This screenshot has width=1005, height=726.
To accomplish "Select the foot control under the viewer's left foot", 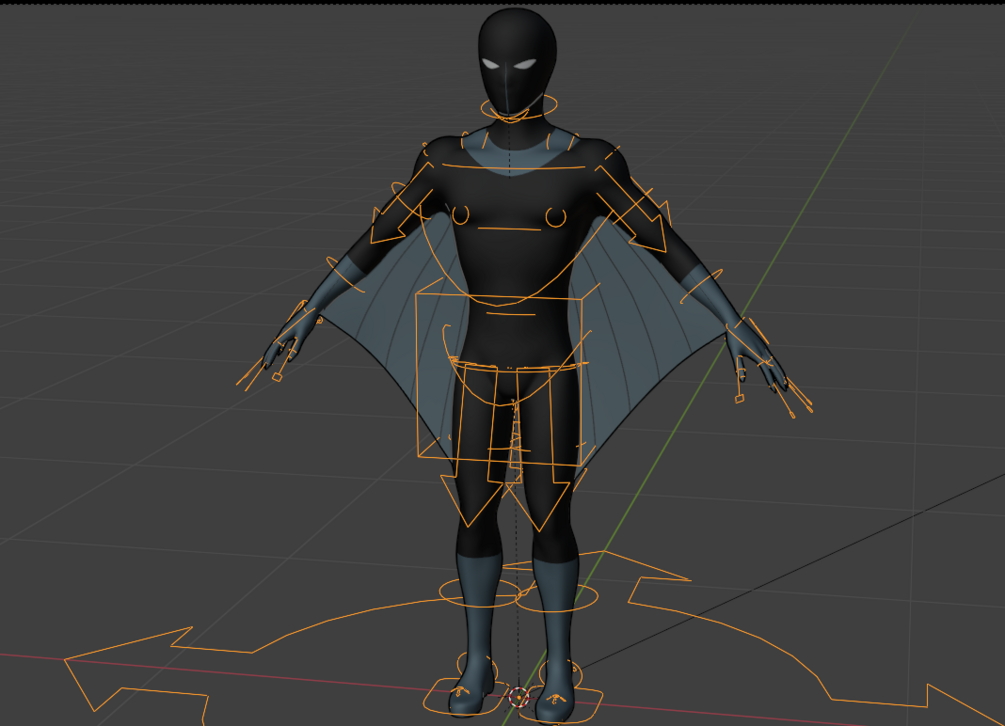I will pos(463,697).
